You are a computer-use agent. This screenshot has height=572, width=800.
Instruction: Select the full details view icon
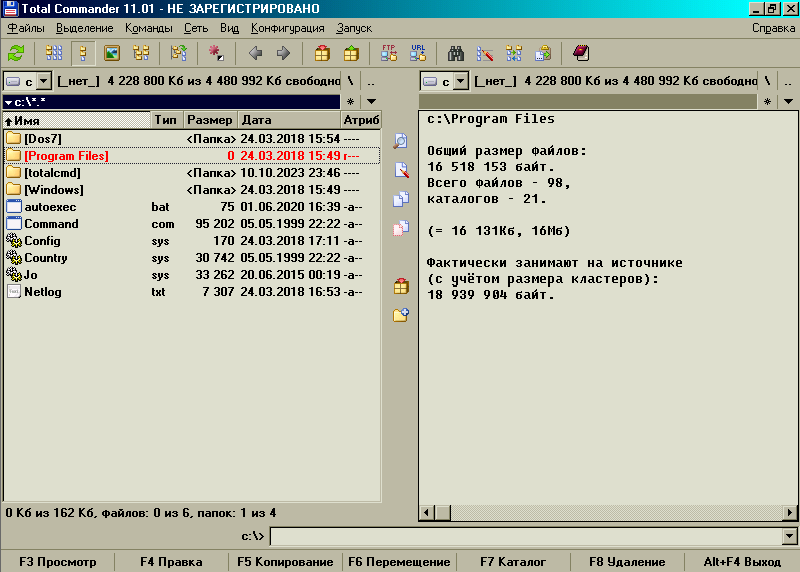coord(83,53)
